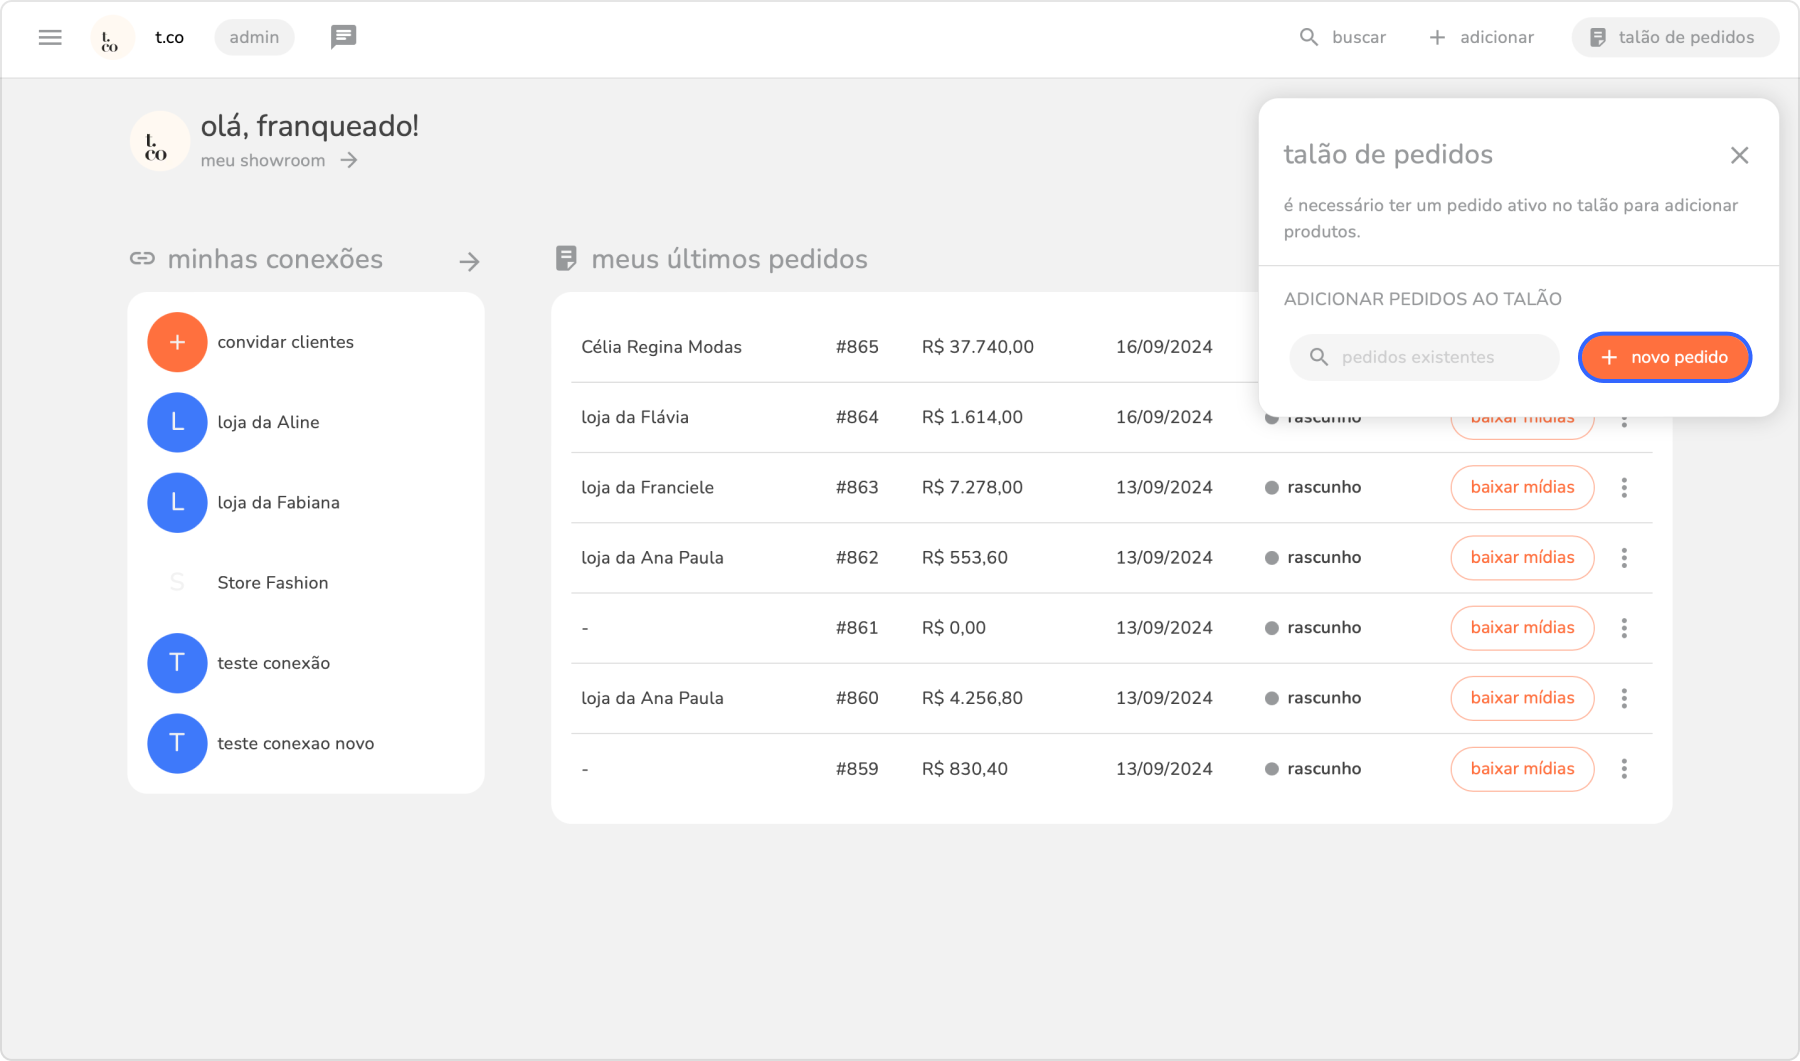Screen dimensions: 1800x1061
Task: Click the t.co logo in header
Action: coord(111,38)
